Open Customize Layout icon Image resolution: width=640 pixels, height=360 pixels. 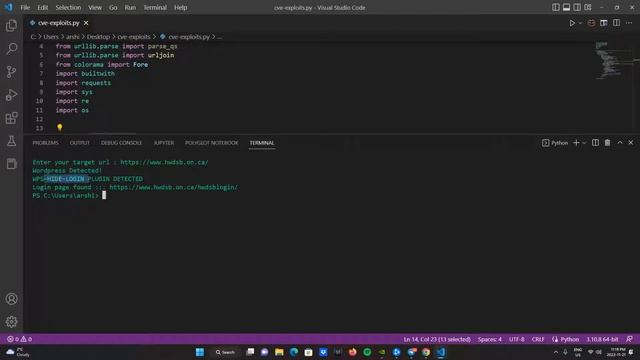coord(588,7)
